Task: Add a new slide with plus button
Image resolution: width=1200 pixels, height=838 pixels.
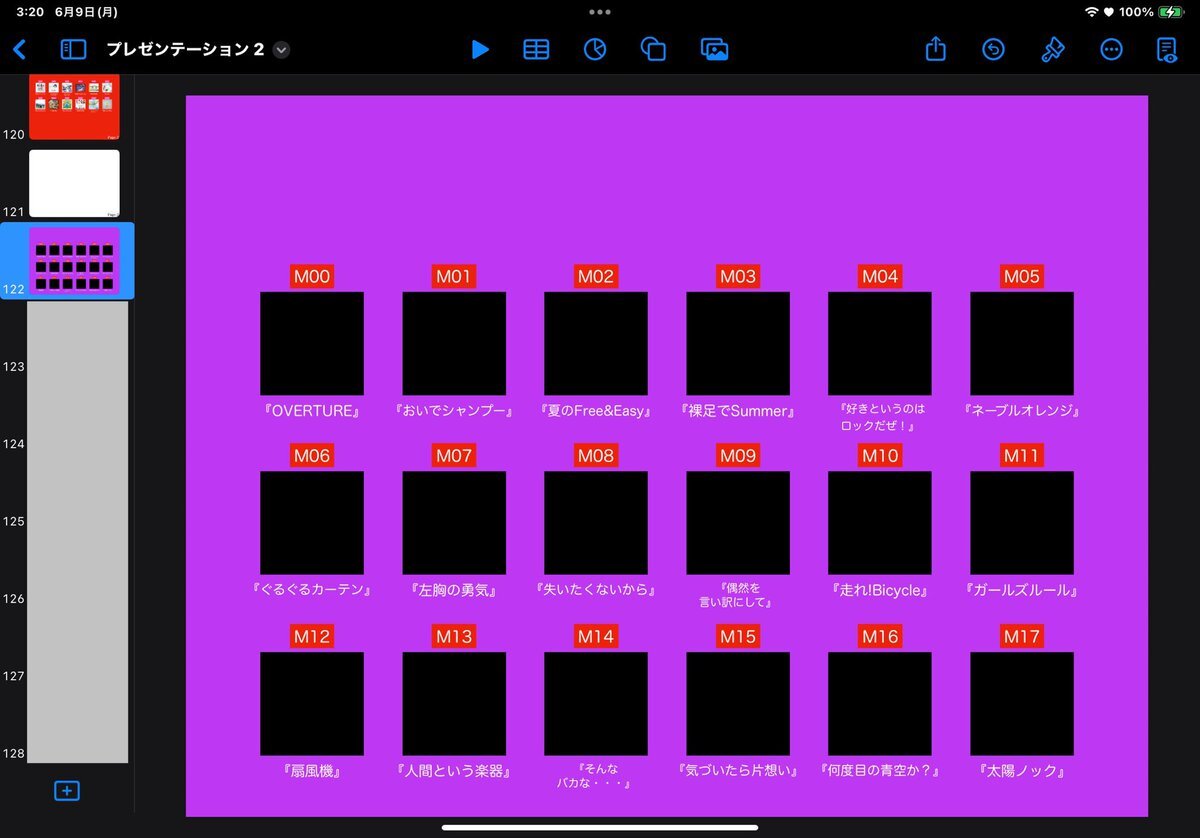Action: [67, 791]
